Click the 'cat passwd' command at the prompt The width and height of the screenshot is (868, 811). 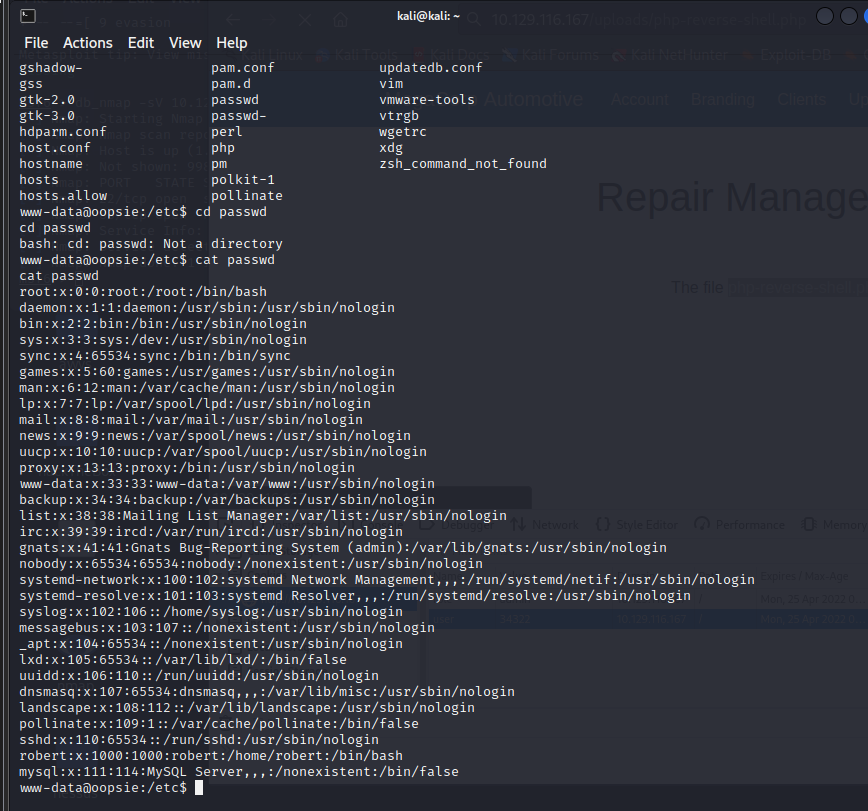[235, 260]
